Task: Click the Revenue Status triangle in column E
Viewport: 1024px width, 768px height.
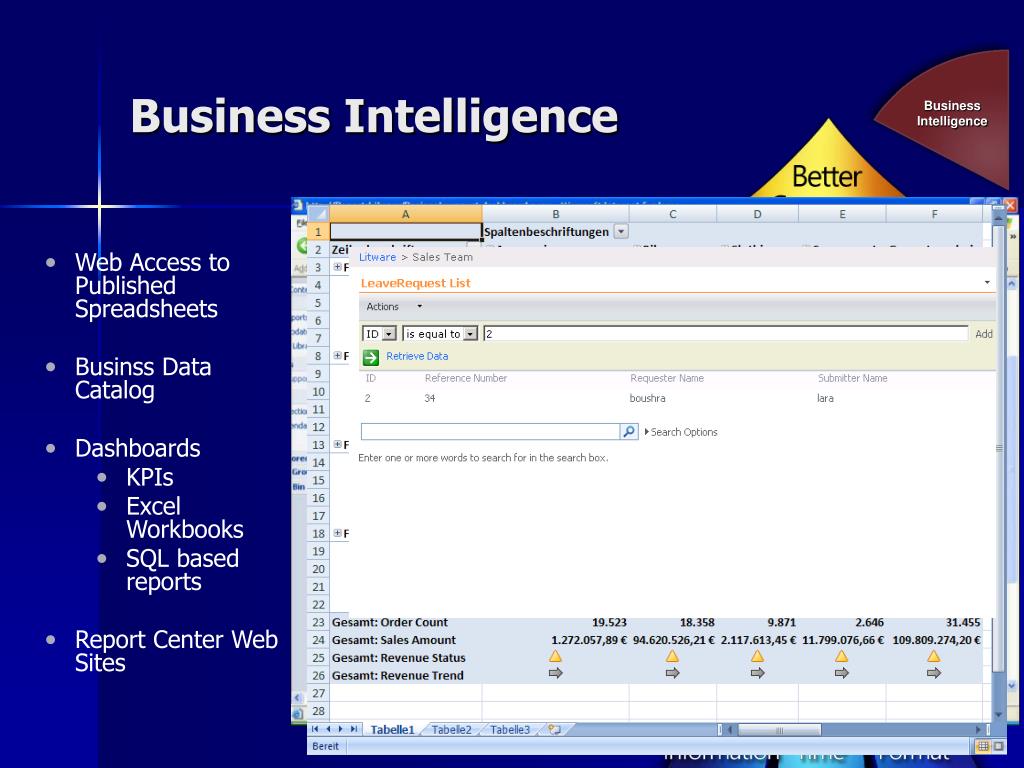Action: click(x=841, y=656)
